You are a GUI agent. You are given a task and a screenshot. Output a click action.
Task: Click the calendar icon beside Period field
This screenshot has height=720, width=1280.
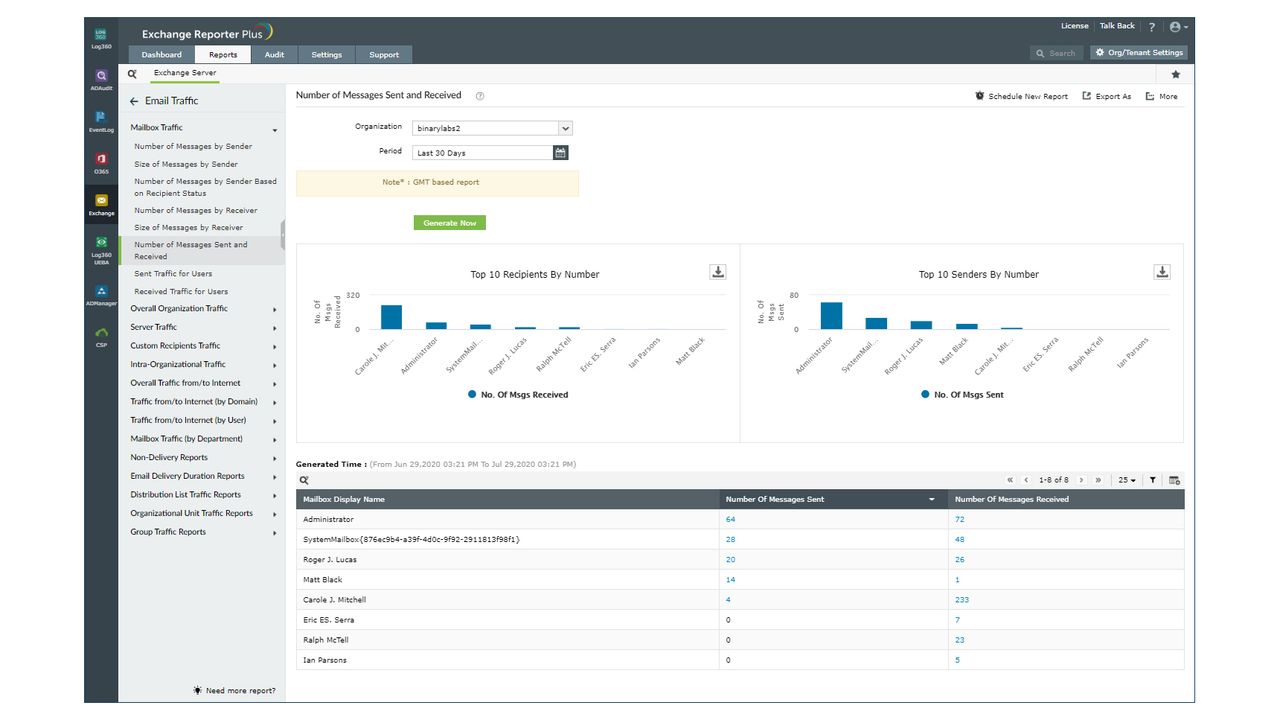click(x=560, y=152)
